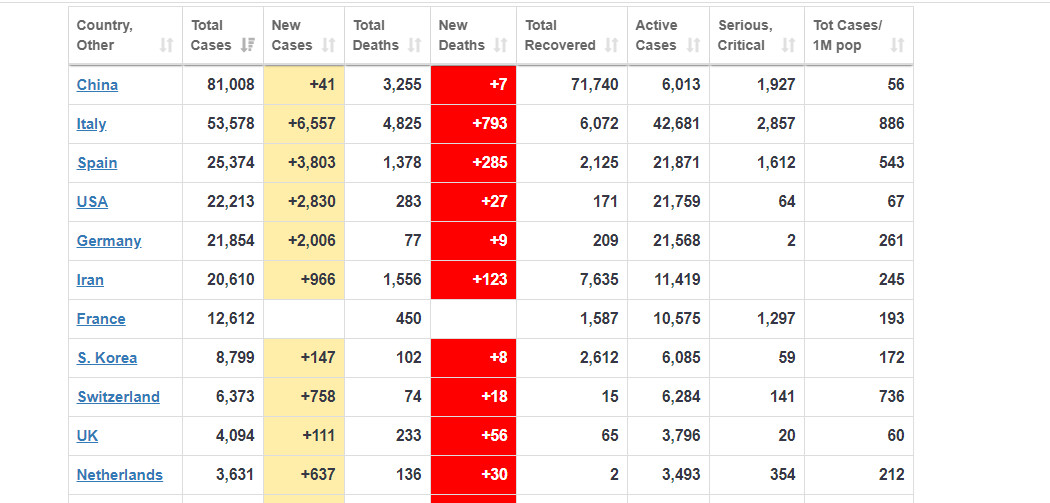The image size is (1050, 503).
Task: Open the Germany country link
Action: (x=109, y=241)
